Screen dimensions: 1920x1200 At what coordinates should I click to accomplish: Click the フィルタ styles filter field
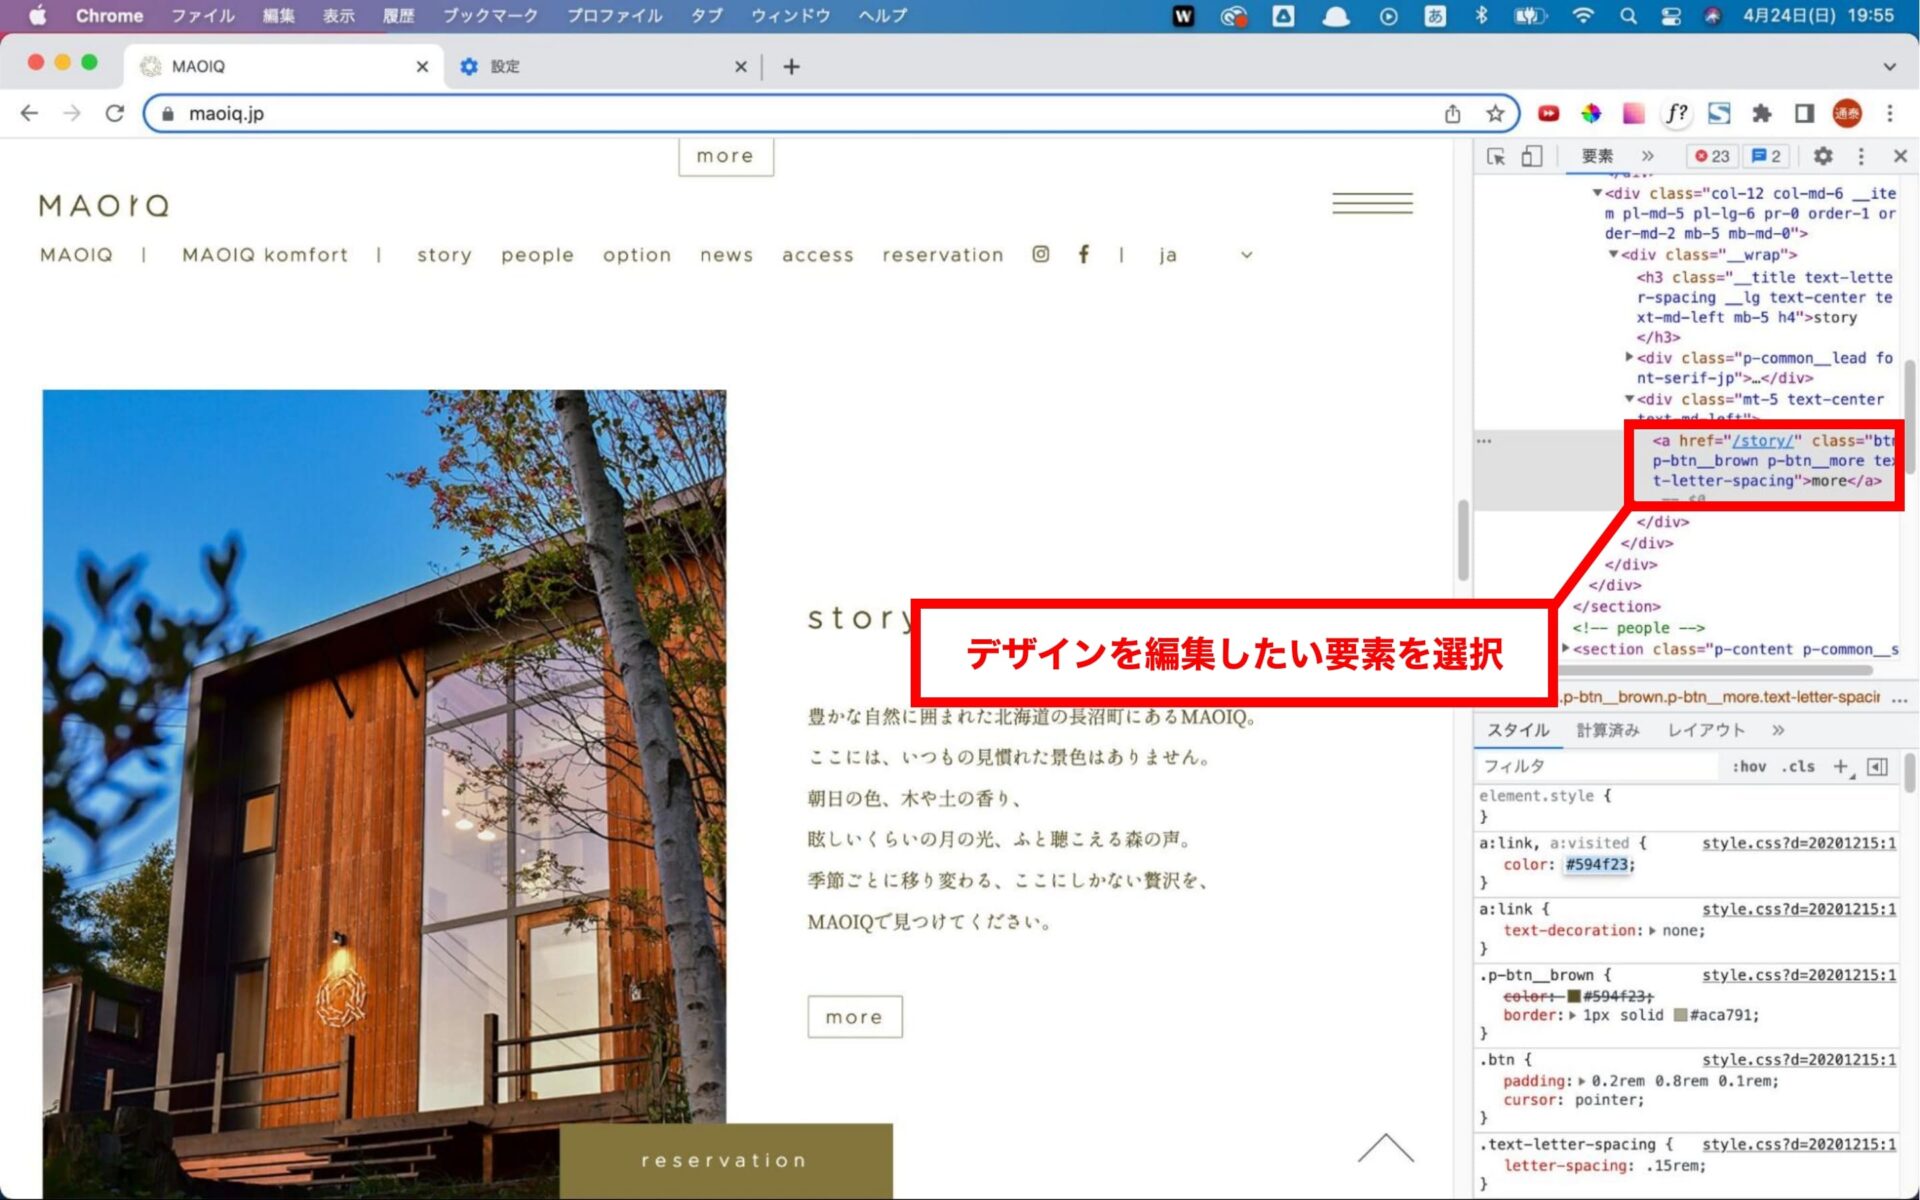click(x=1597, y=766)
